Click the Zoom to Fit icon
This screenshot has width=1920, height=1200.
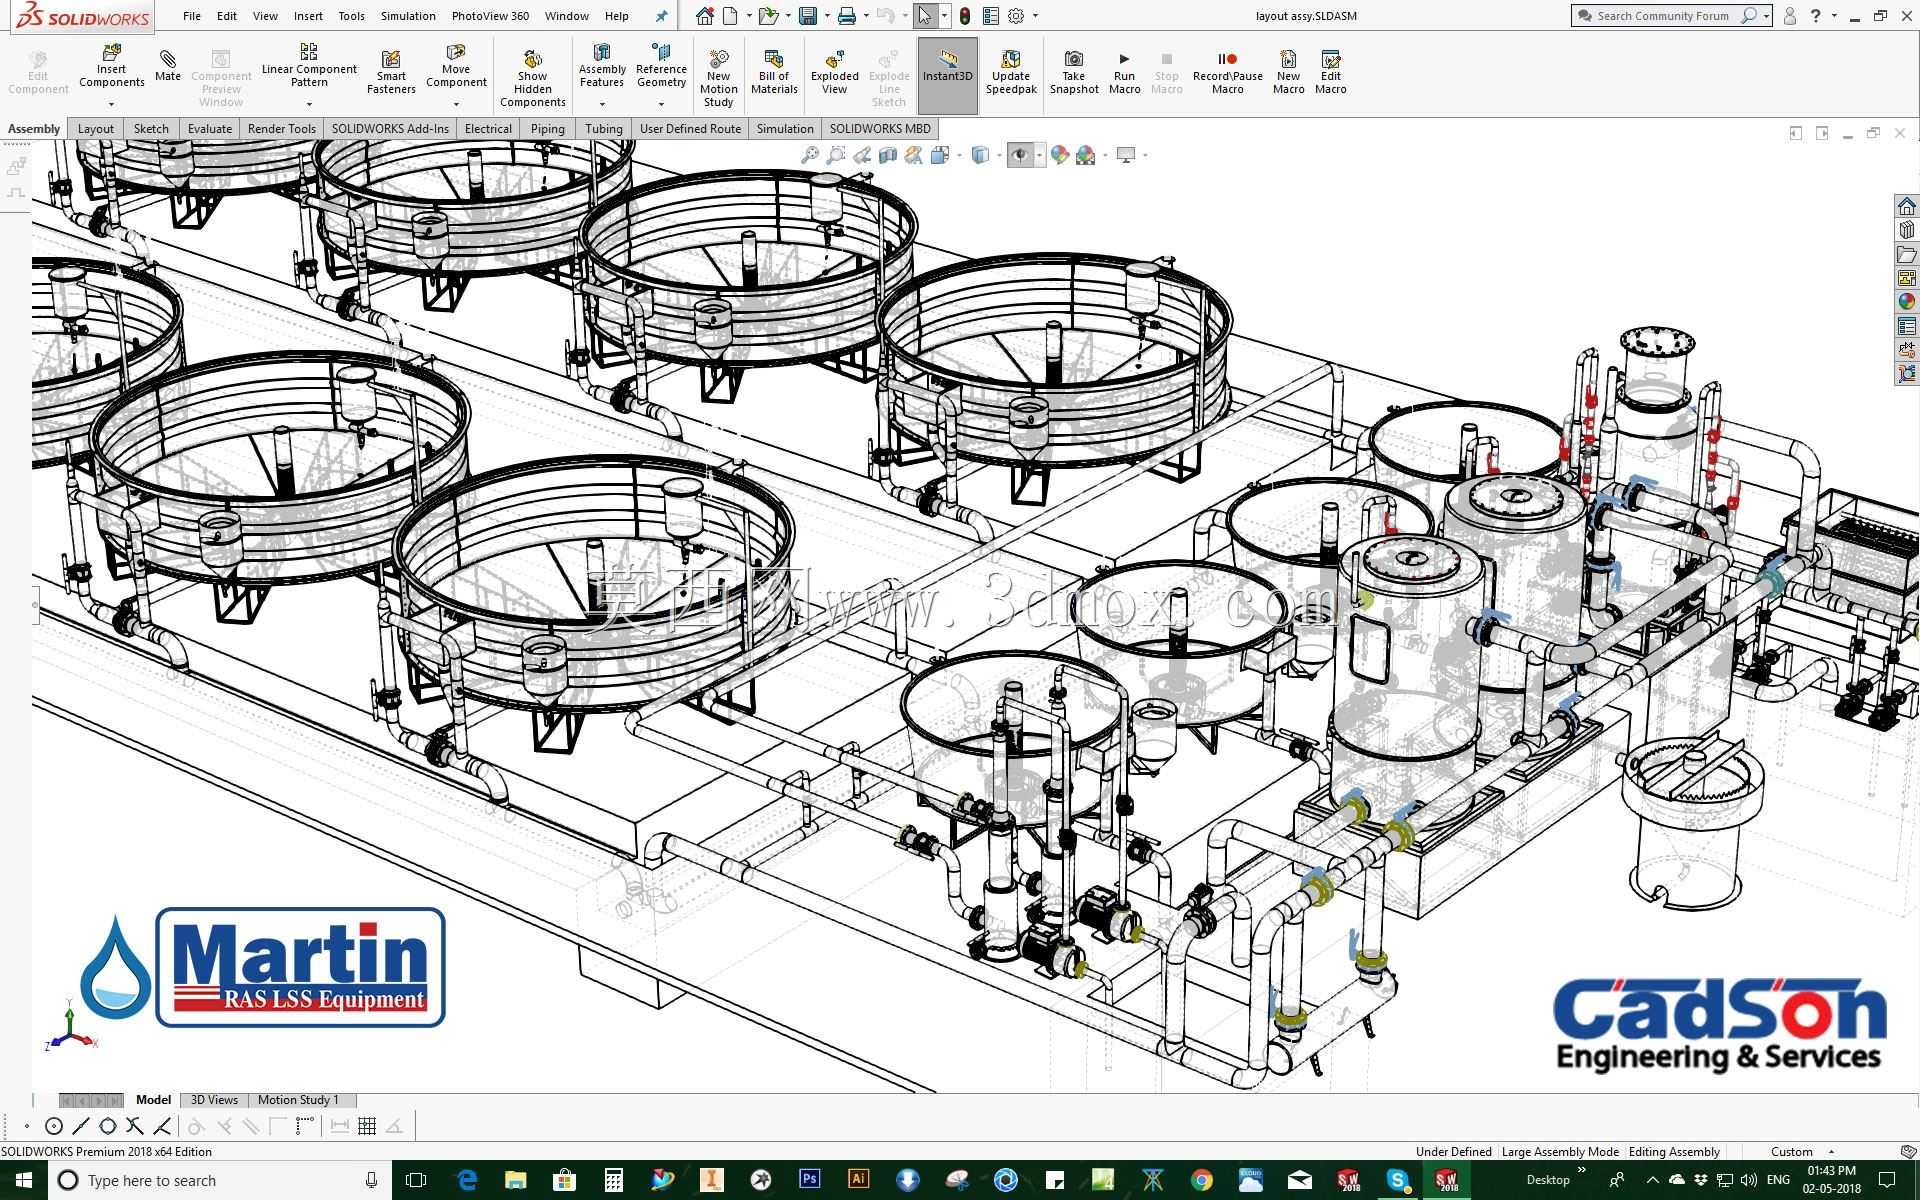coord(810,155)
